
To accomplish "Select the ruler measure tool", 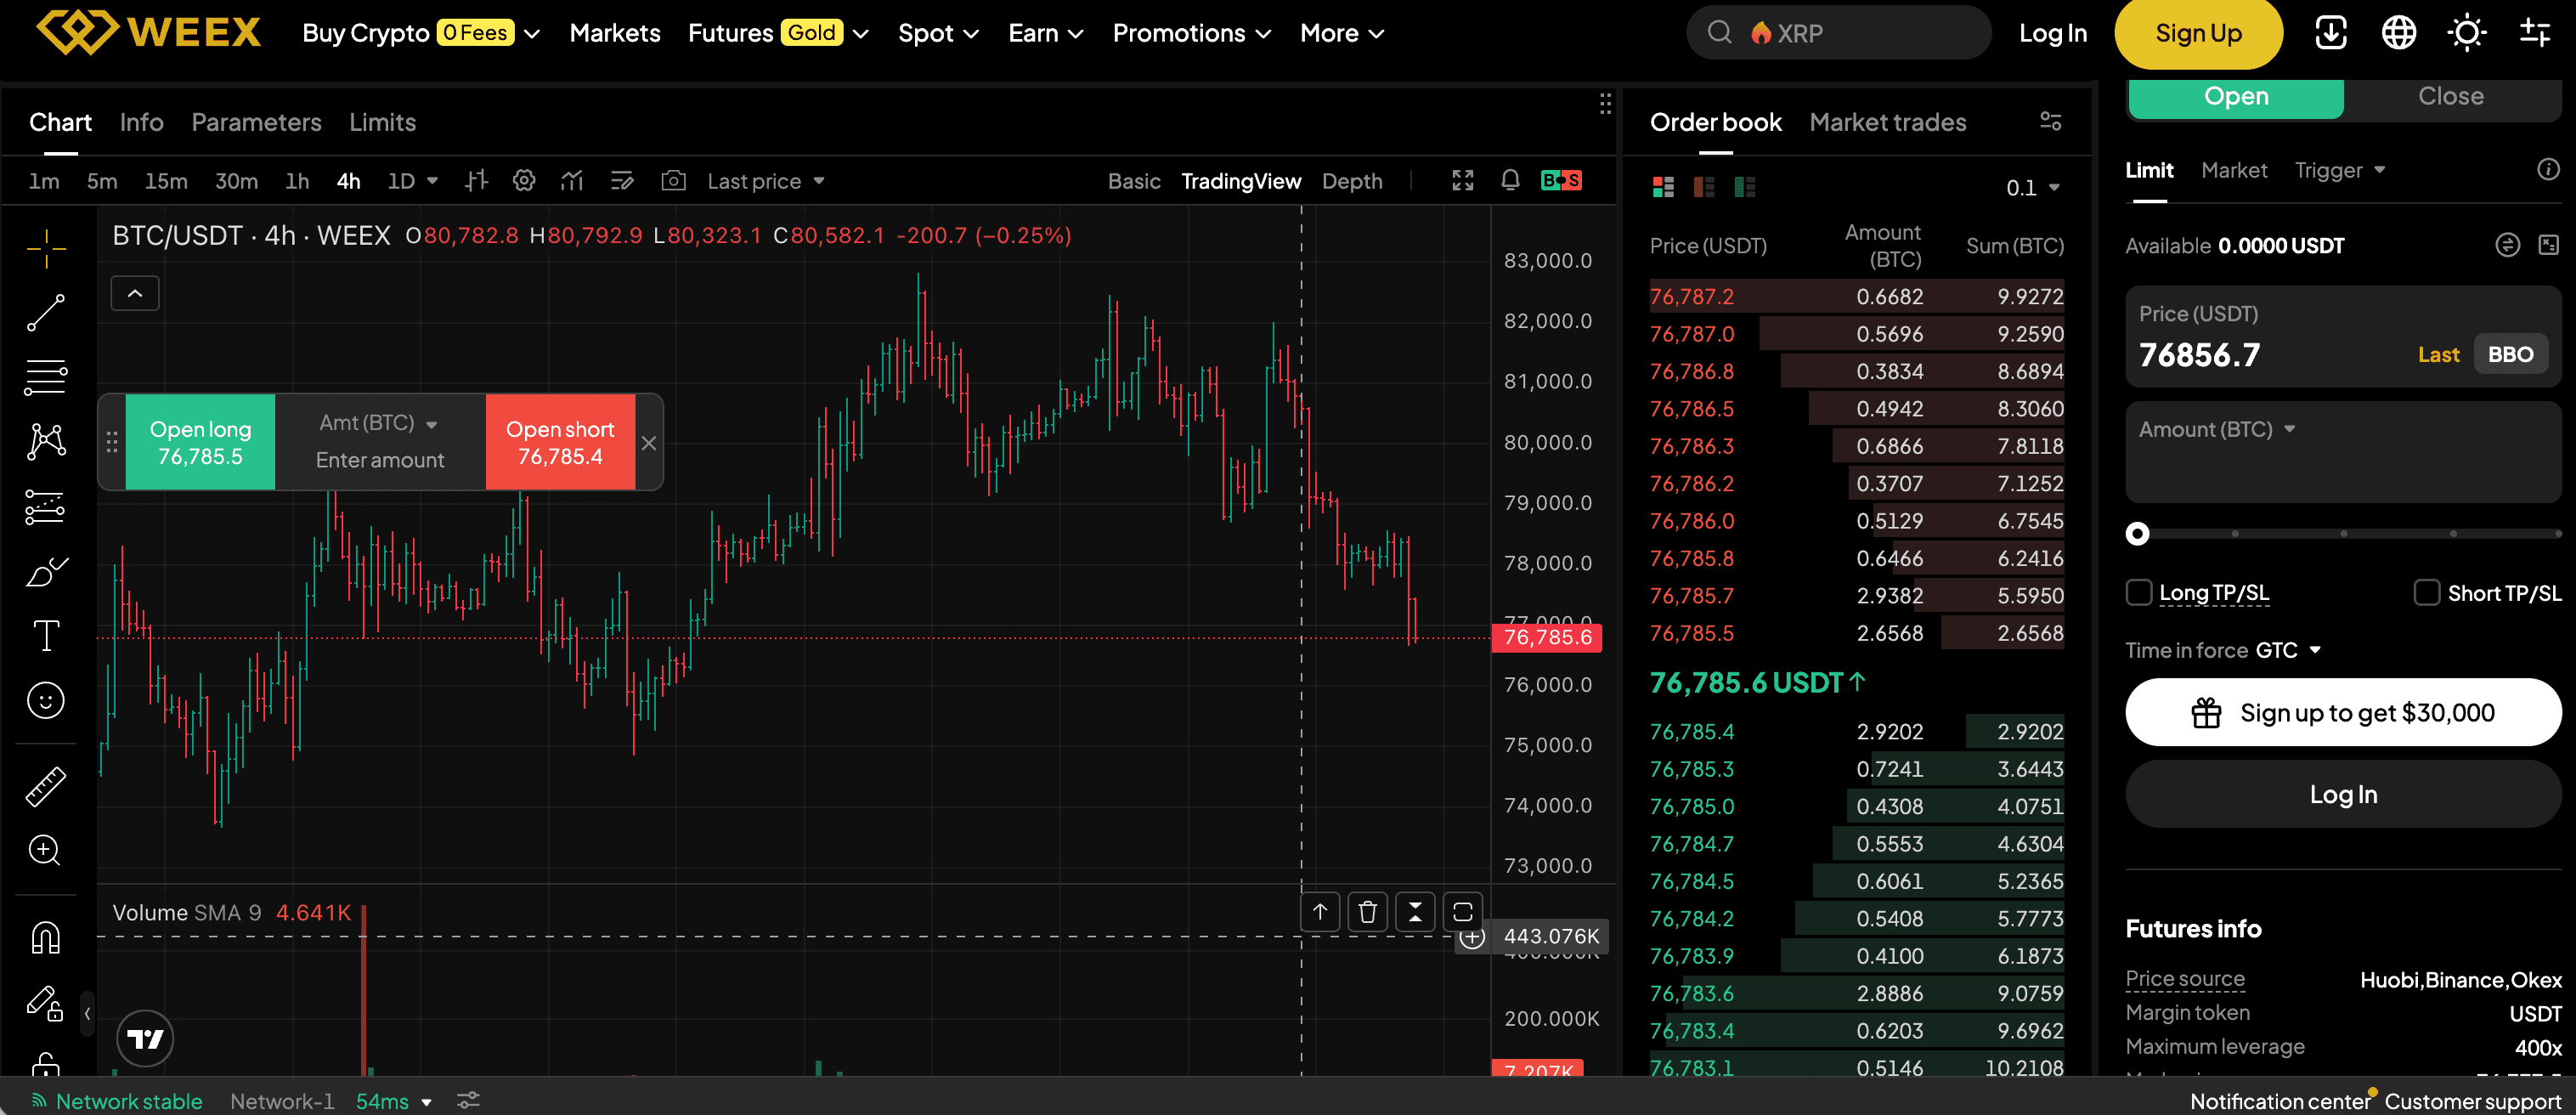I will pyautogui.click(x=46, y=787).
